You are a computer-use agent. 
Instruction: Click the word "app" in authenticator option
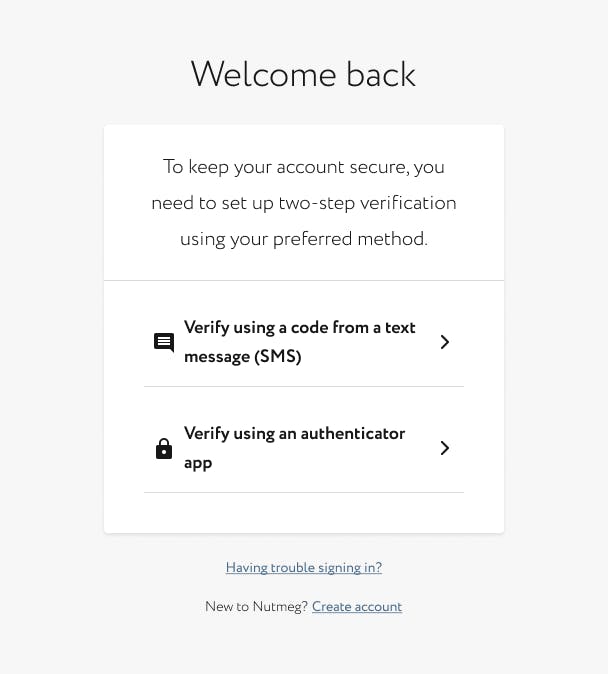click(x=198, y=464)
